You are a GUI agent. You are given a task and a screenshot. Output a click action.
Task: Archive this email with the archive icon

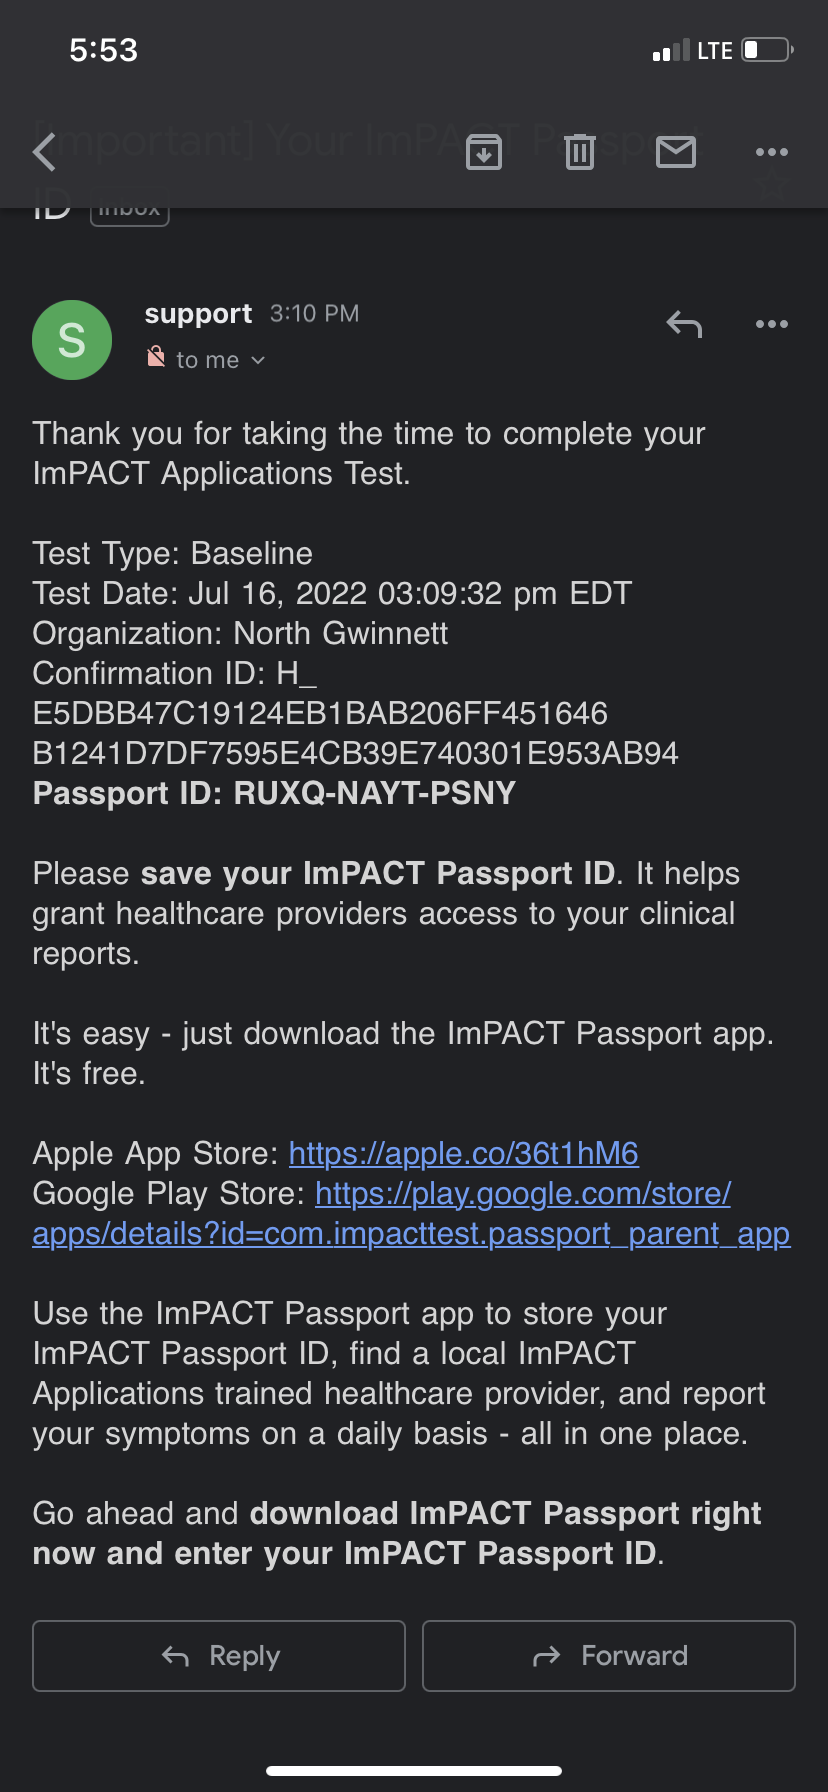pyautogui.click(x=484, y=152)
